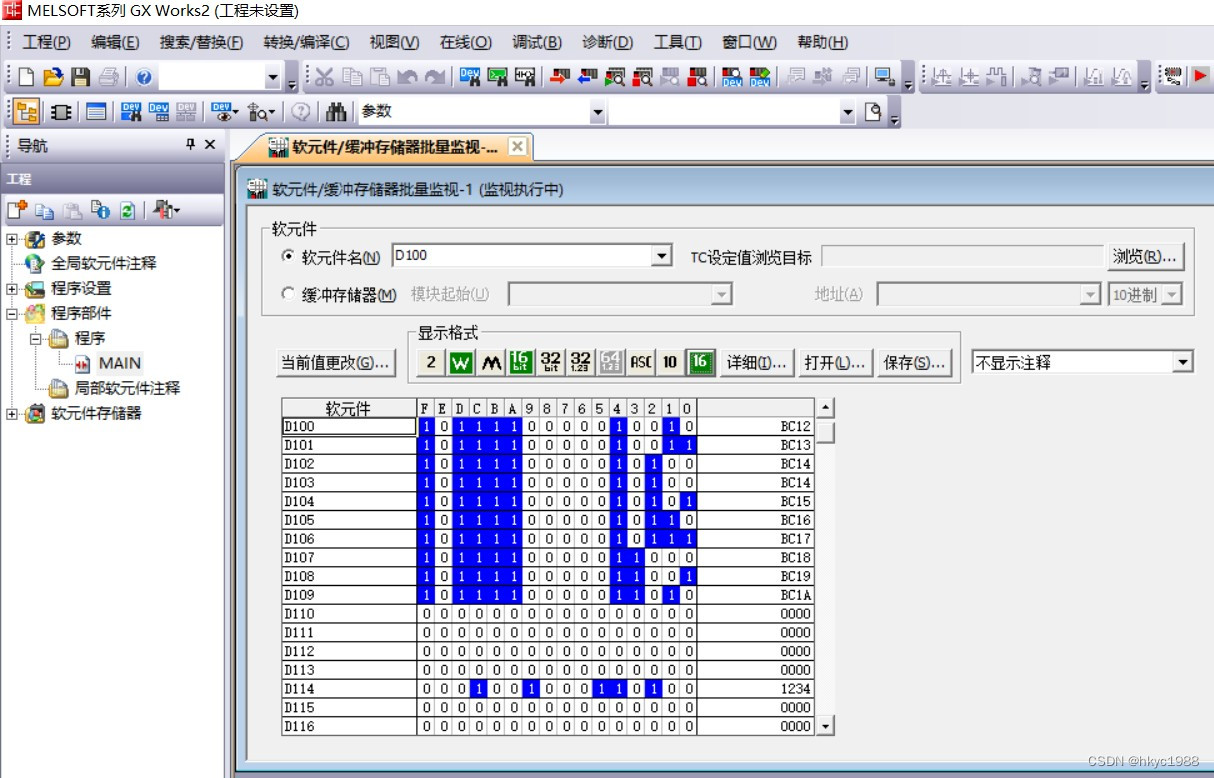
Task: Open the dropdown next to the help icon
Action: [x=273, y=77]
